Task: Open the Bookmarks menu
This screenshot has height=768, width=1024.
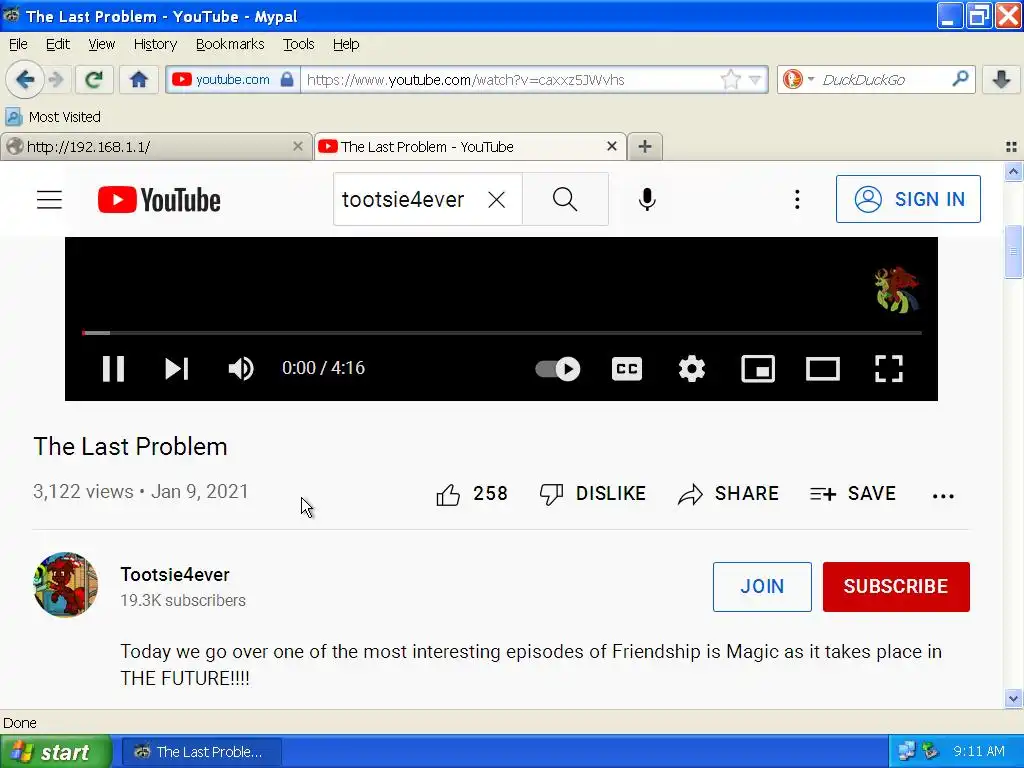Action: tap(230, 44)
